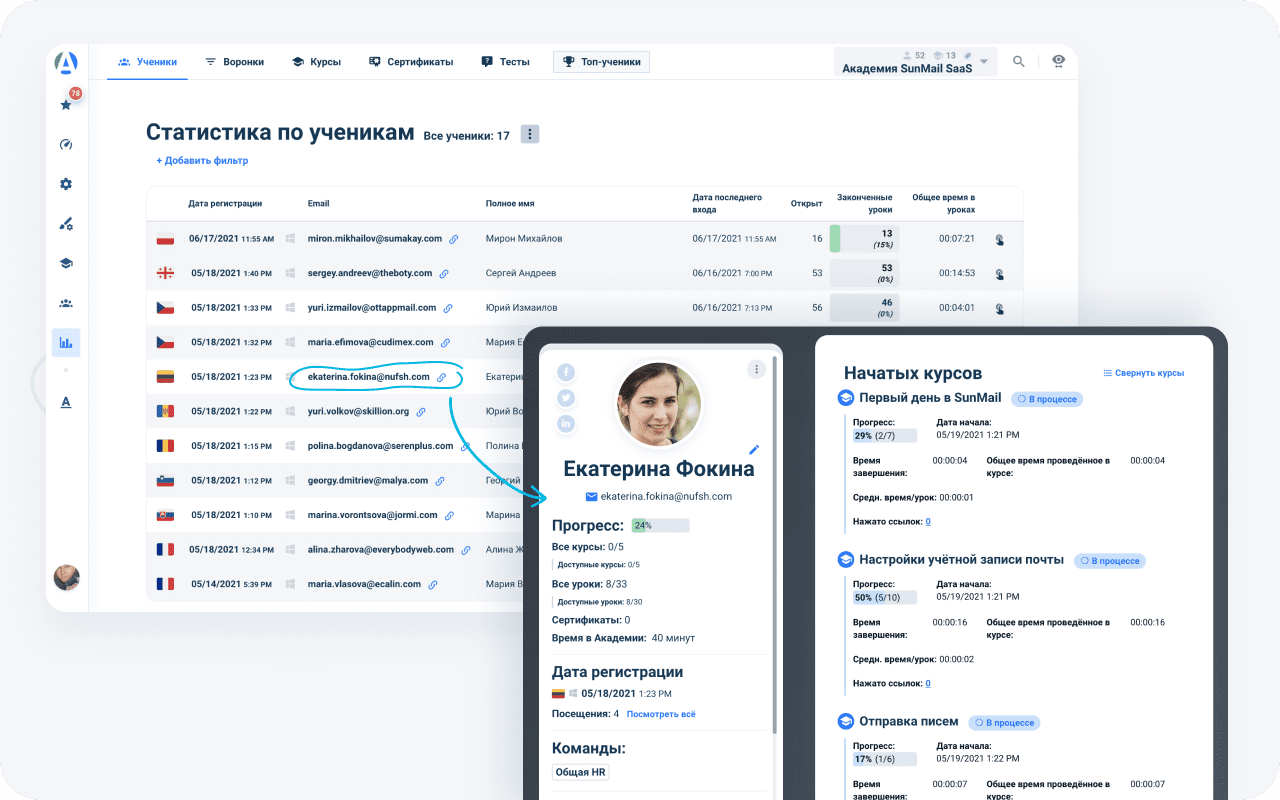The width and height of the screenshot is (1280, 800).
Task: Select the graduation cap sidebar icon
Action: coord(66,263)
